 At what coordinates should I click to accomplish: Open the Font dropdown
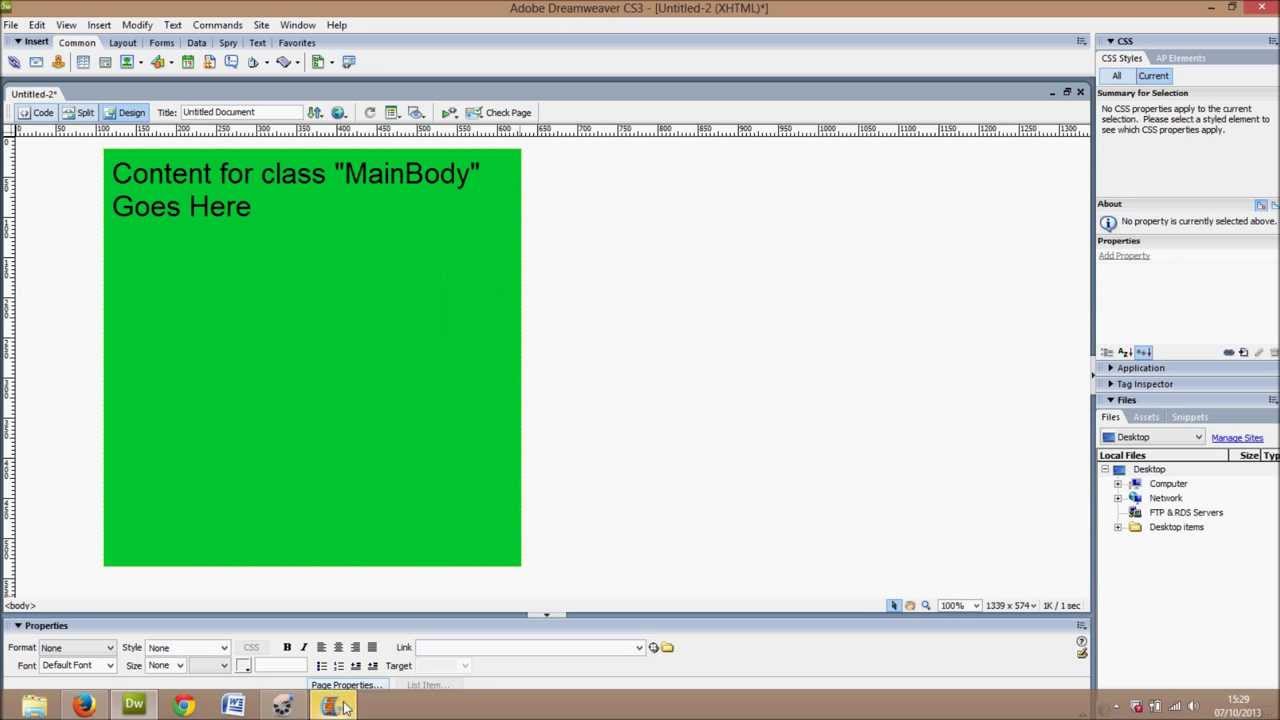click(x=78, y=666)
